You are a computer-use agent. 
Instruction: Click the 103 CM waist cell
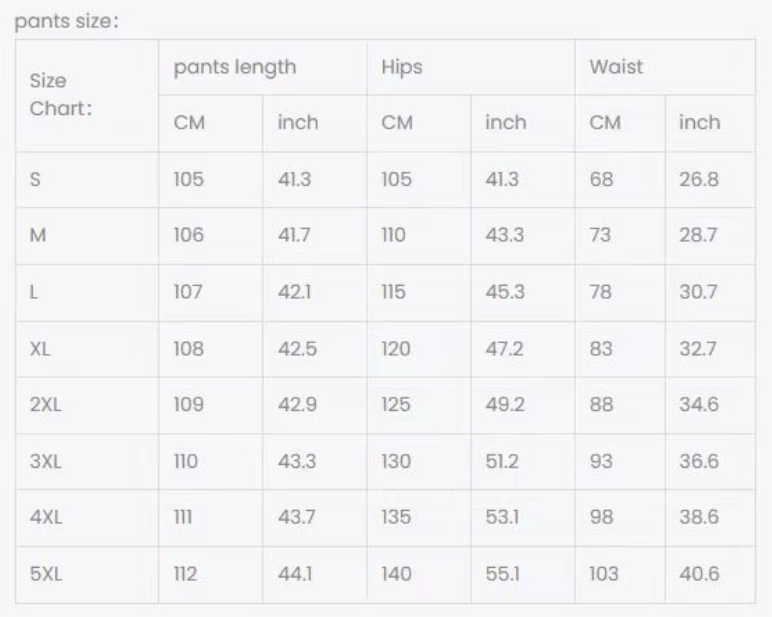620,575
